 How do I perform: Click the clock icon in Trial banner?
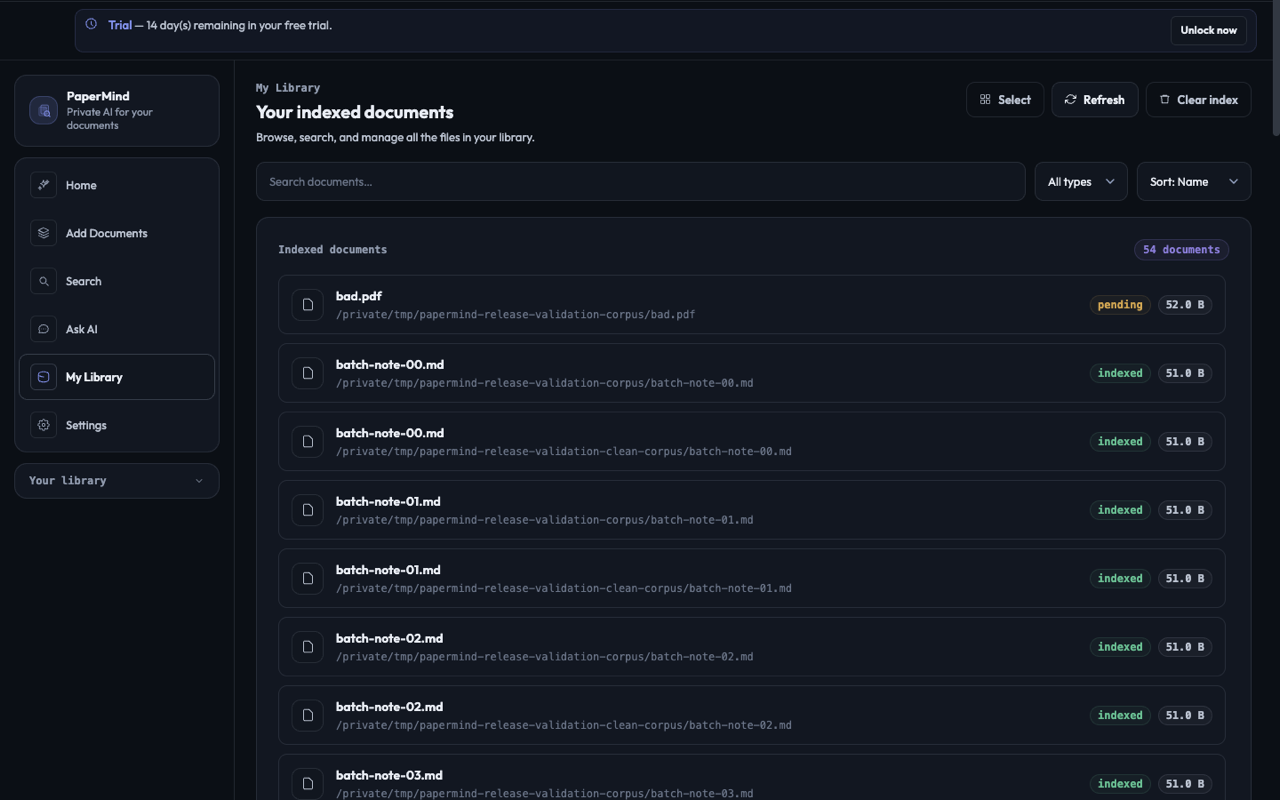point(91,24)
